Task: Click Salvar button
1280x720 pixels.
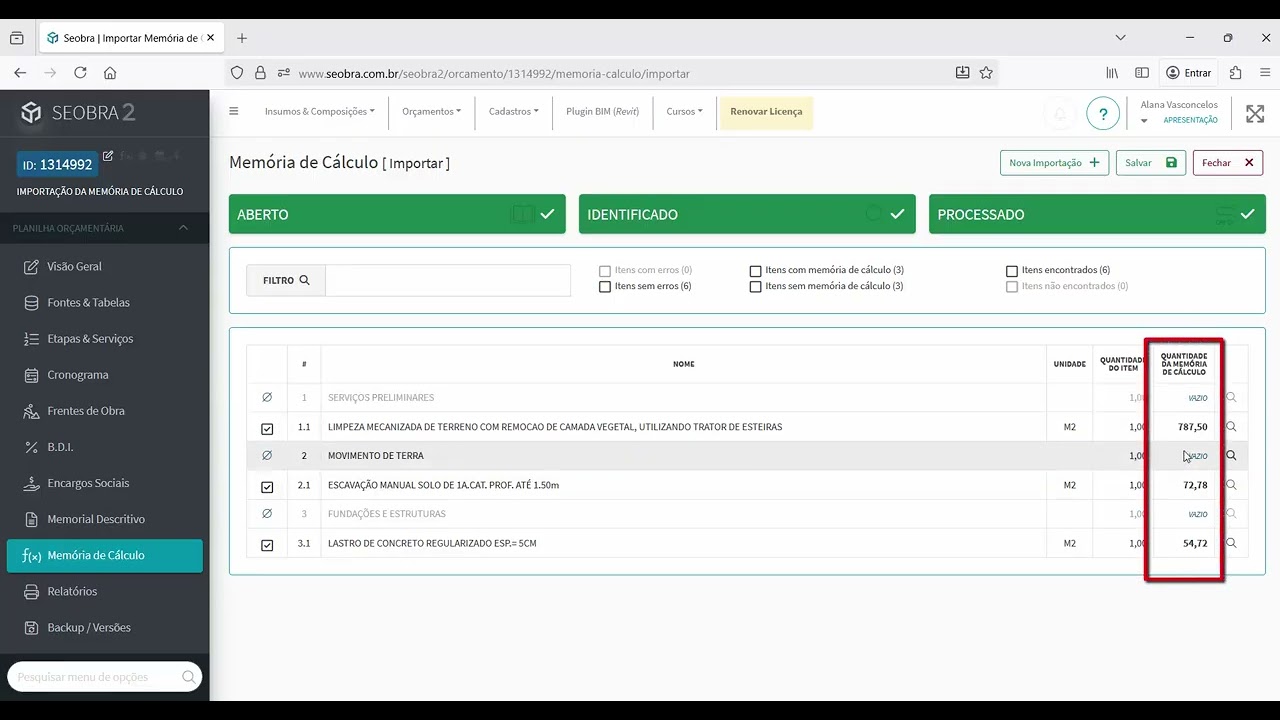Action: point(1151,163)
